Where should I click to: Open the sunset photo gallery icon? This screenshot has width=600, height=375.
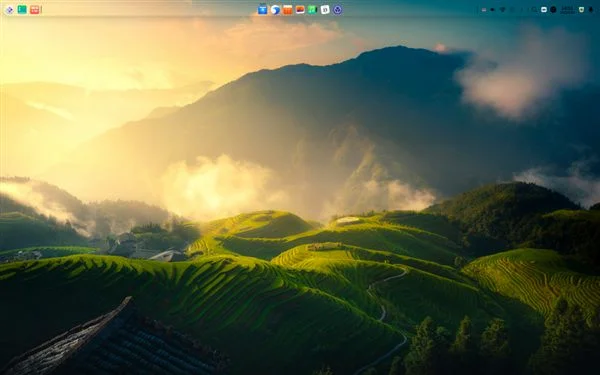pyautogui.click(x=300, y=10)
